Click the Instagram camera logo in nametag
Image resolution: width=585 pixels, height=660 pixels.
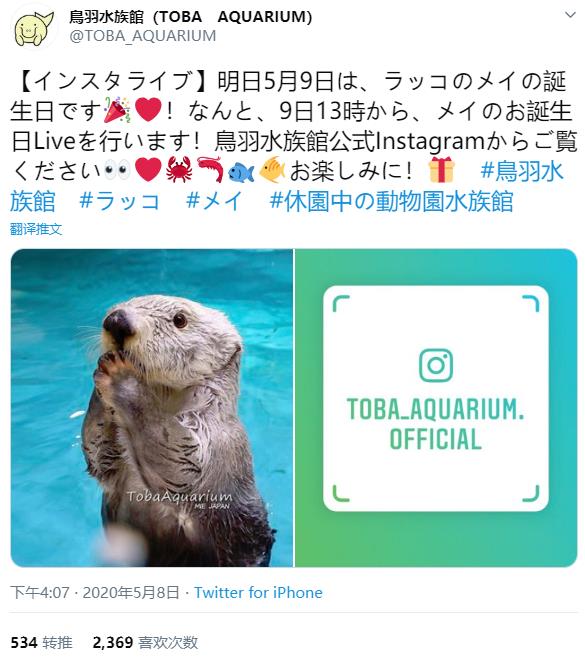436,365
